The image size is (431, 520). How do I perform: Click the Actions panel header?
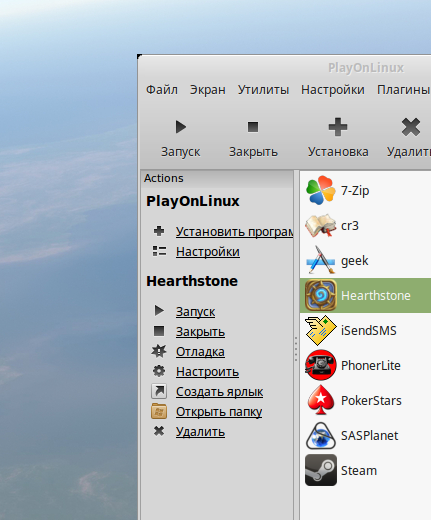coord(217,178)
